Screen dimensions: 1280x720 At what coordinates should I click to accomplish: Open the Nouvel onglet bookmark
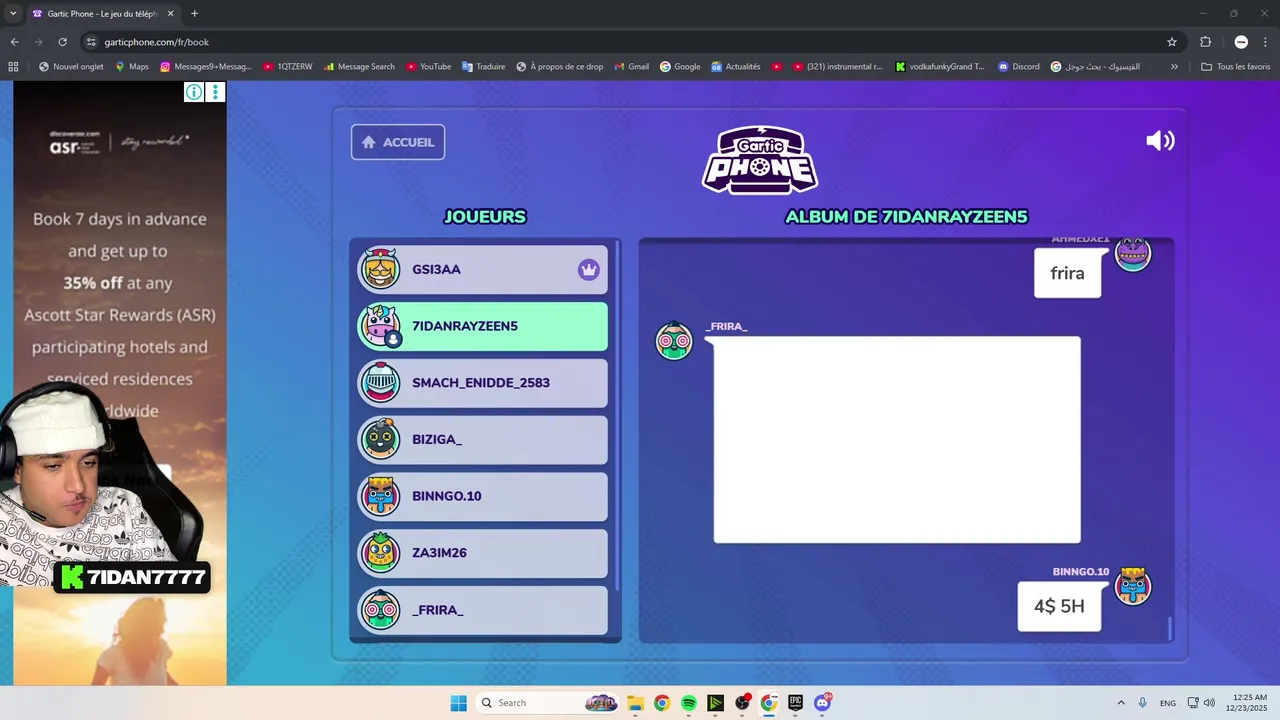71,67
